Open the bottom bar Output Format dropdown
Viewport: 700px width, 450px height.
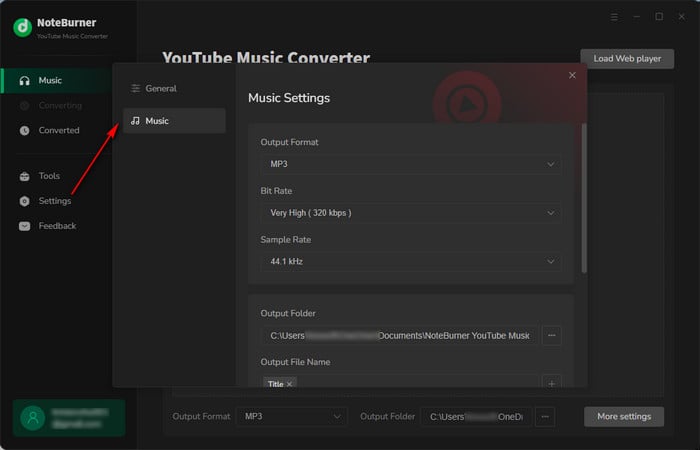[290, 416]
